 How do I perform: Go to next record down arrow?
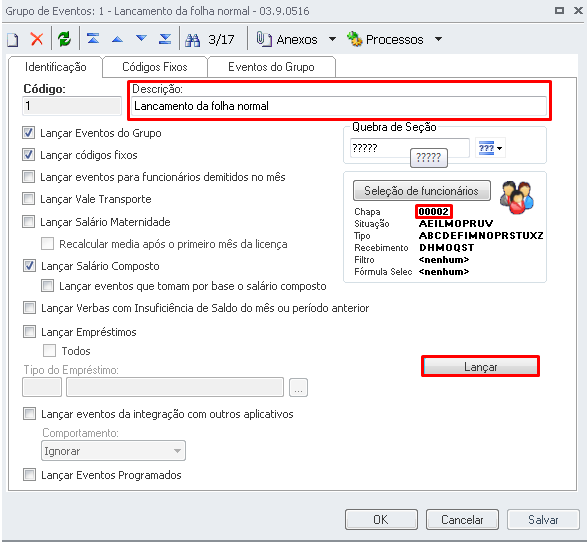click(x=141, y=38)
